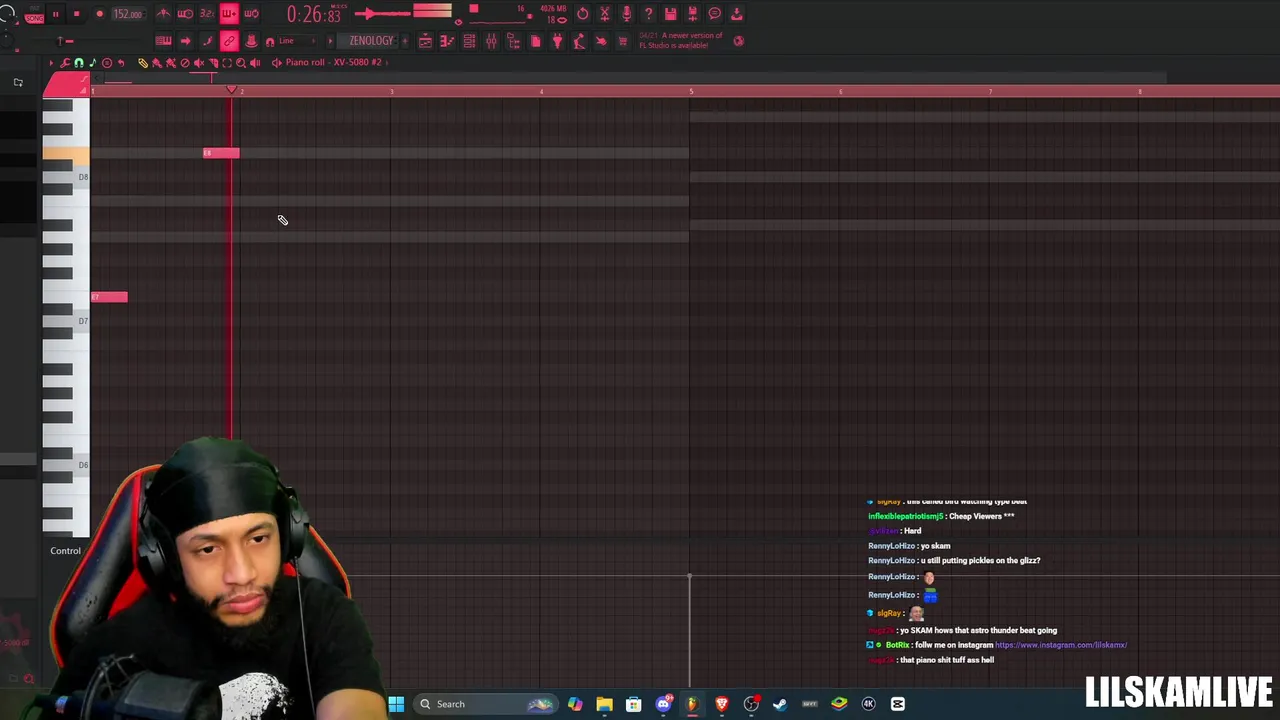Open the Playlist view icon
1280x720 pixels.
[x=425, y=41]
